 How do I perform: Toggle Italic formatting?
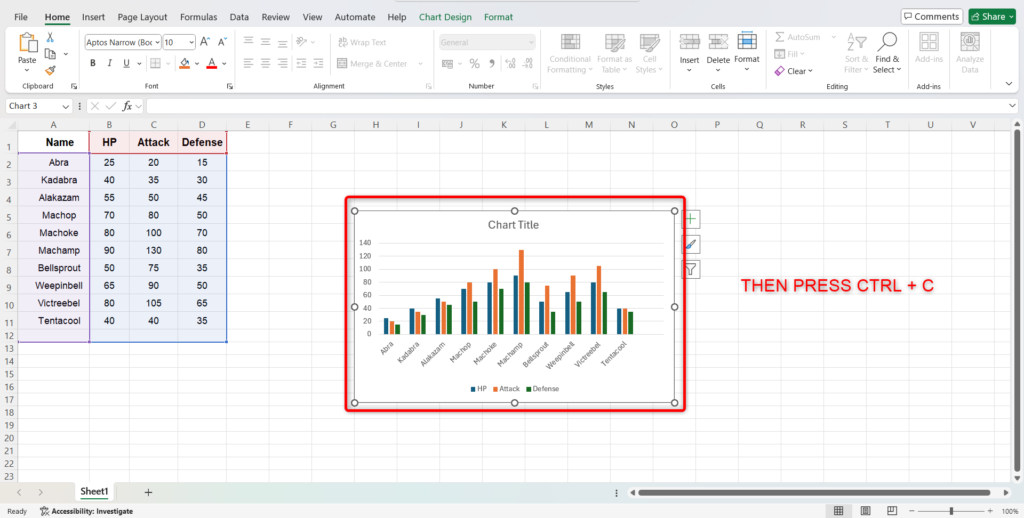click(110, 63)
